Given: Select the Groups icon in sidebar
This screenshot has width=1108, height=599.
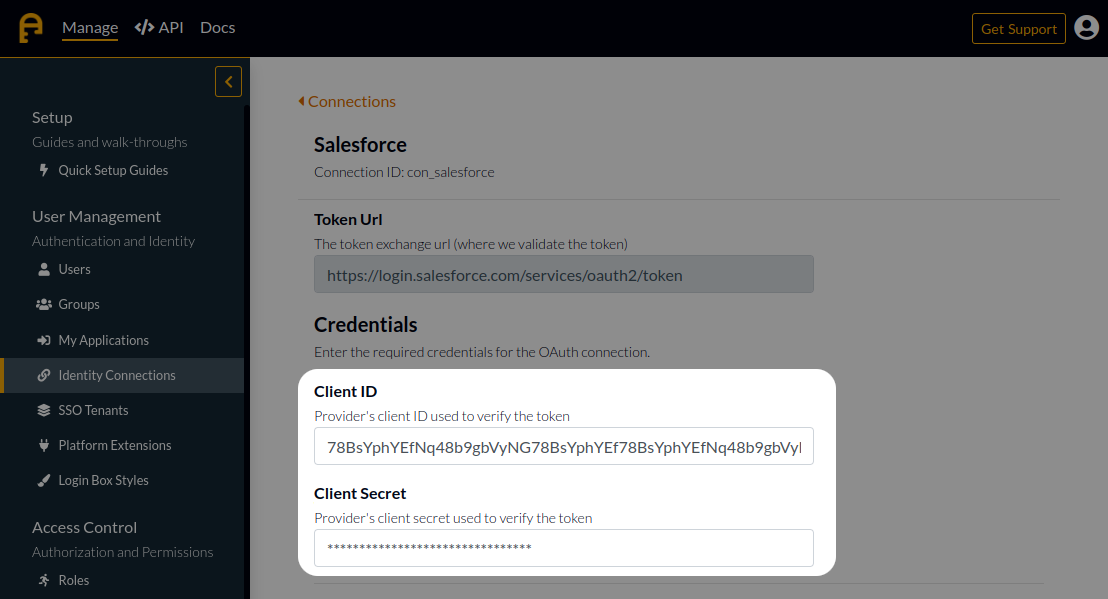Looking at the screenshot, I should pyautogui.click(x=44, y=304).
